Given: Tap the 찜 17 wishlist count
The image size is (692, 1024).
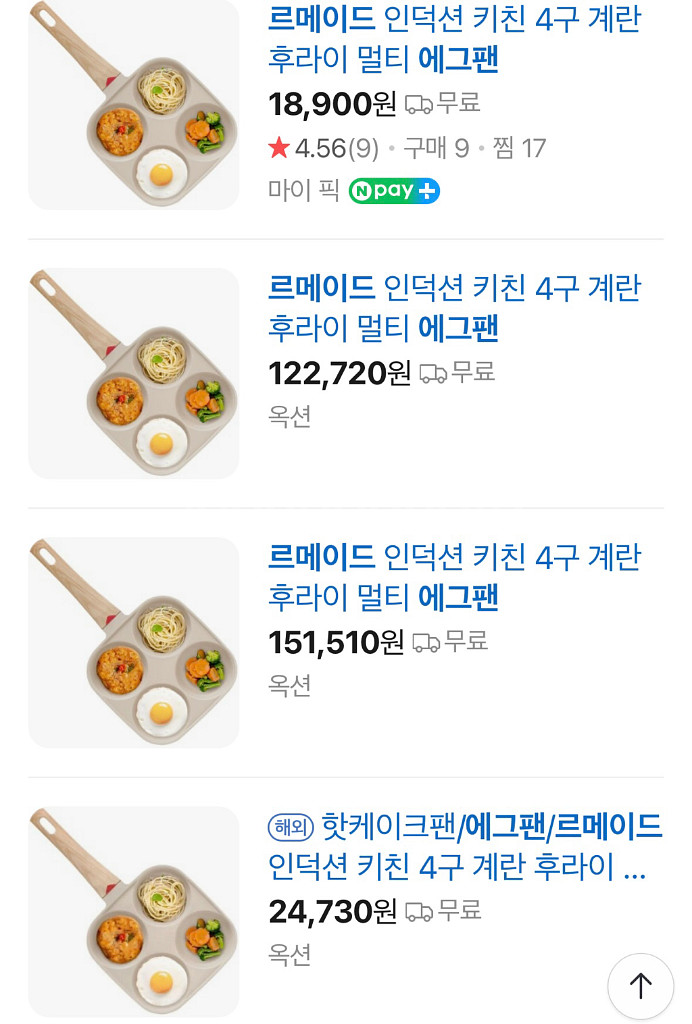Looking at the screenshot, I should coord(519,149).
